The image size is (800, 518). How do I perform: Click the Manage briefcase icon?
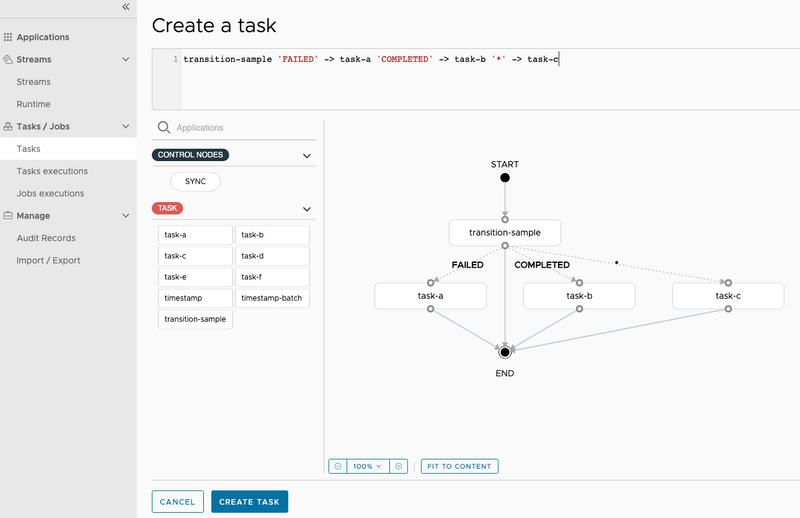8,215
